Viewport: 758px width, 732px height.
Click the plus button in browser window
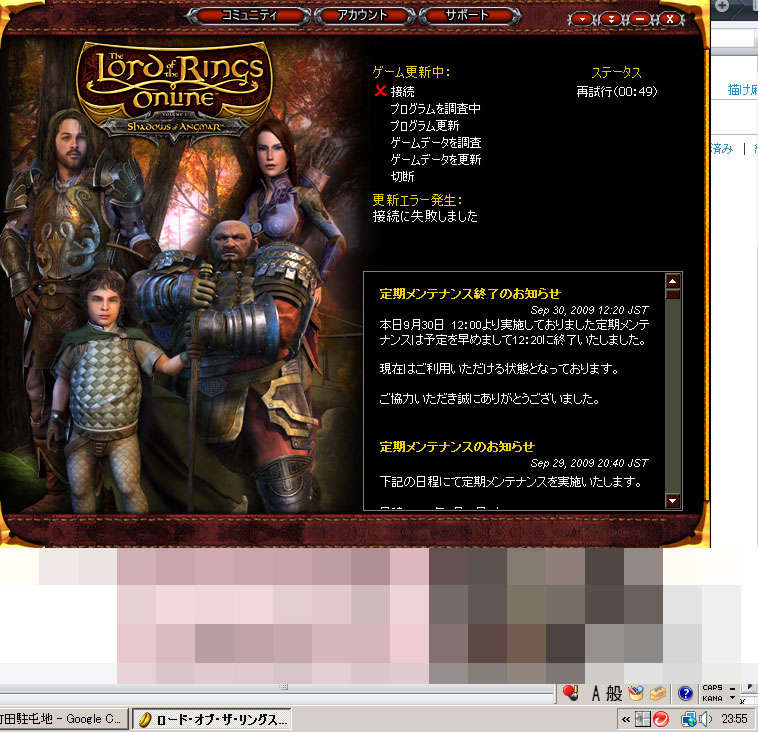[722, 6]
